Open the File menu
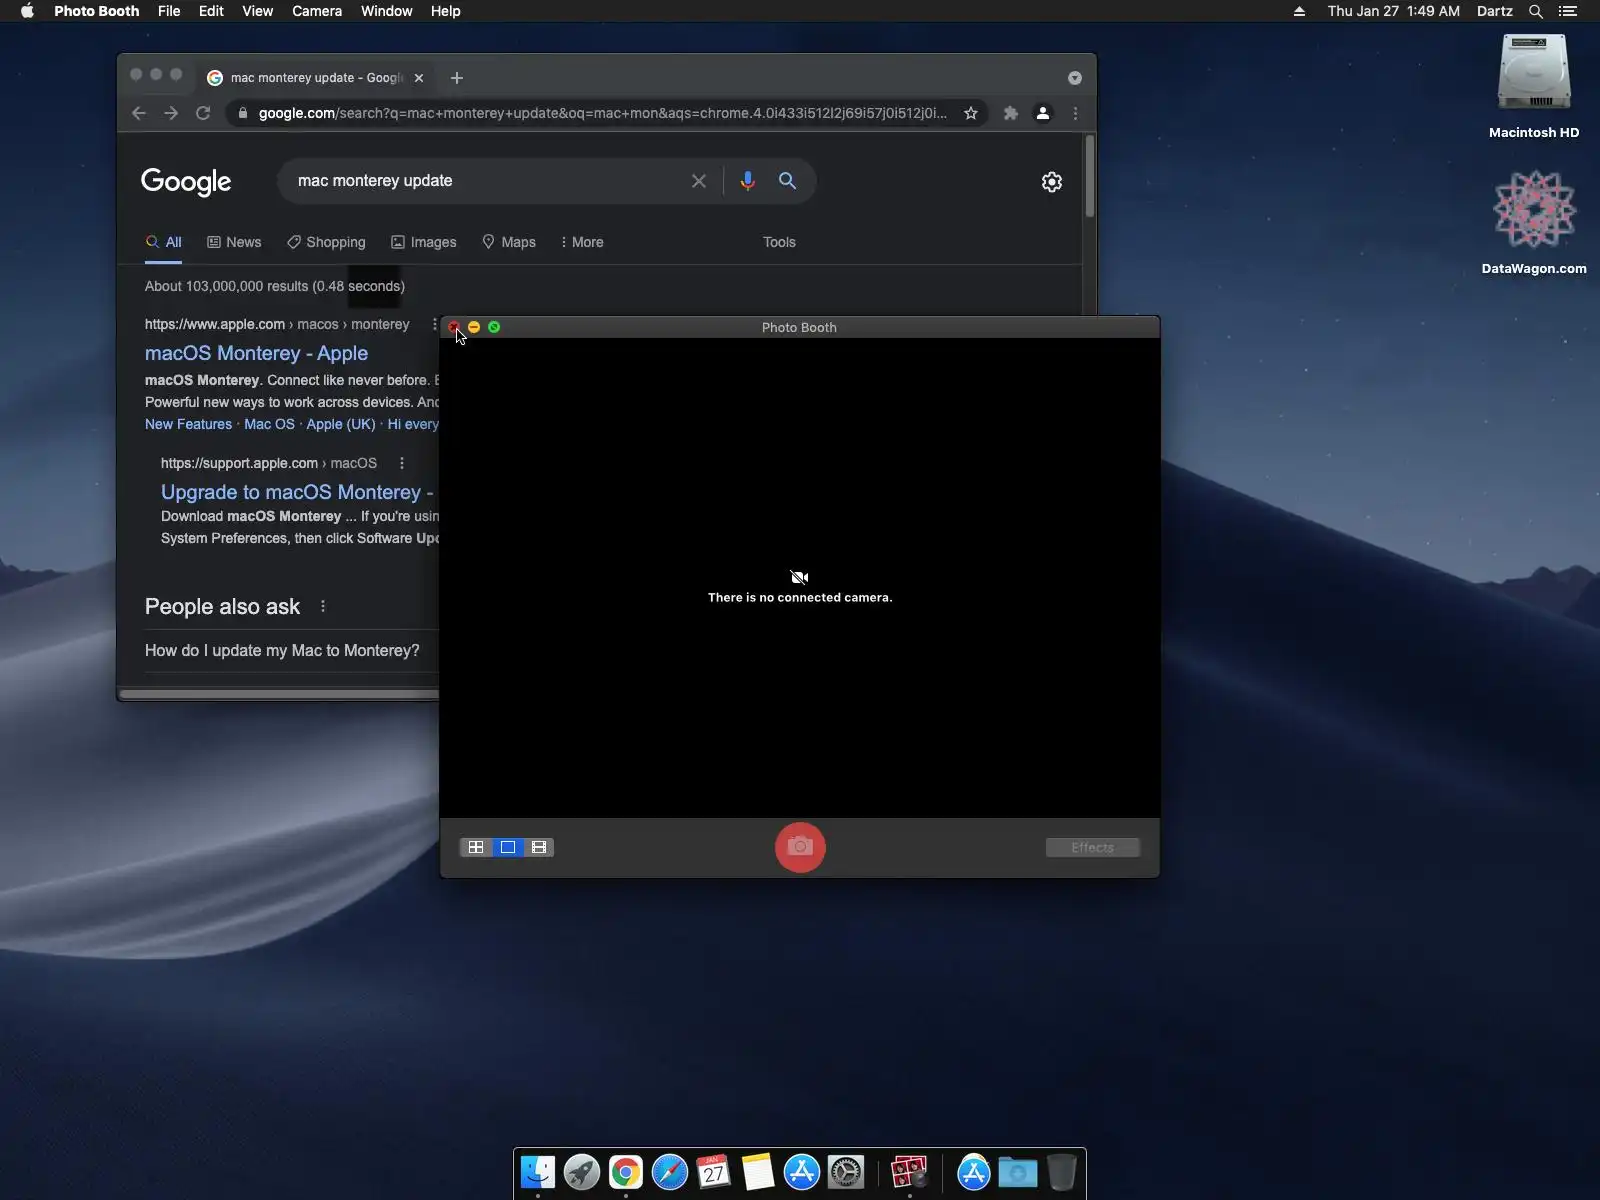The width and height of the screenshot is (1600, 1200). pyautogui.click(x=169, y=11)
